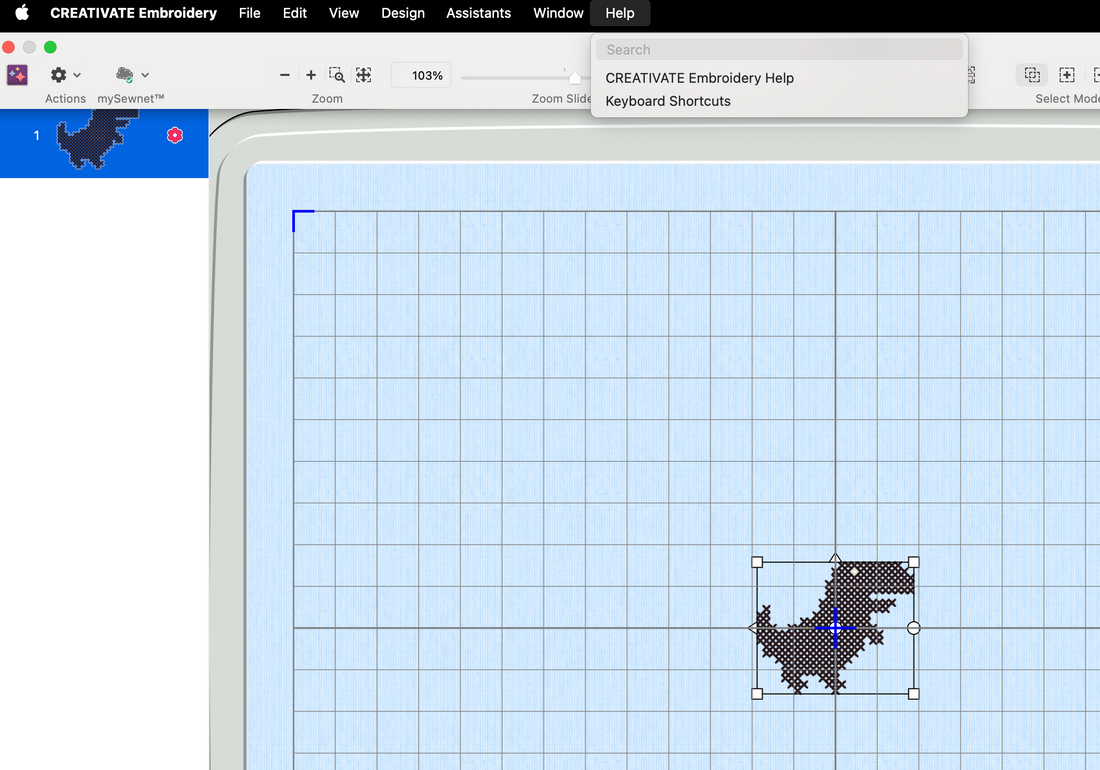Close the open Help menu

[x=620, y=13]
